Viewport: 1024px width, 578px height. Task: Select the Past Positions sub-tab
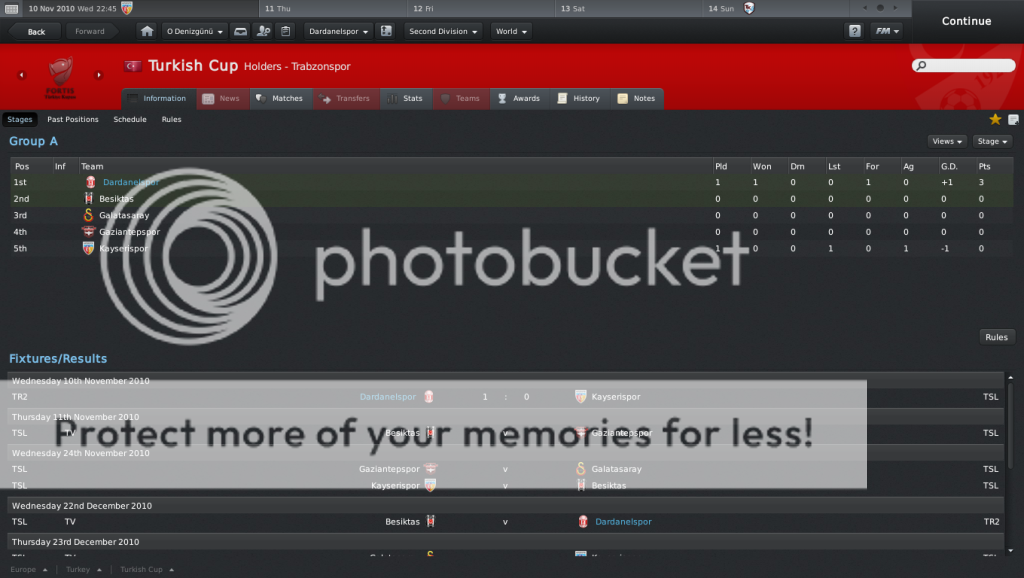(x=72, y=120)
